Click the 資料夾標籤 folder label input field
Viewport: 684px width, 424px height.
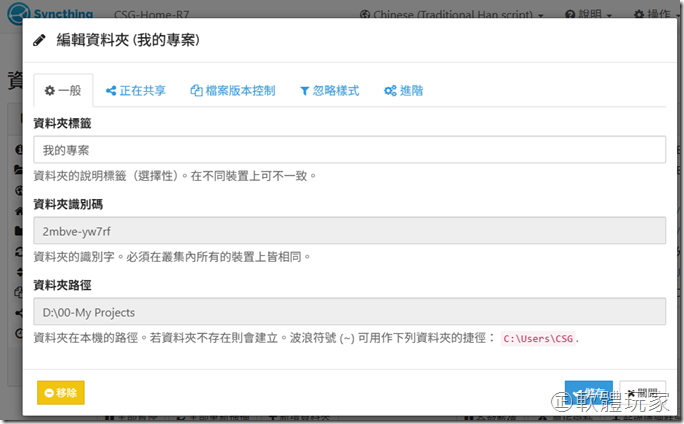pyautogui.click(x=350, y=150)
